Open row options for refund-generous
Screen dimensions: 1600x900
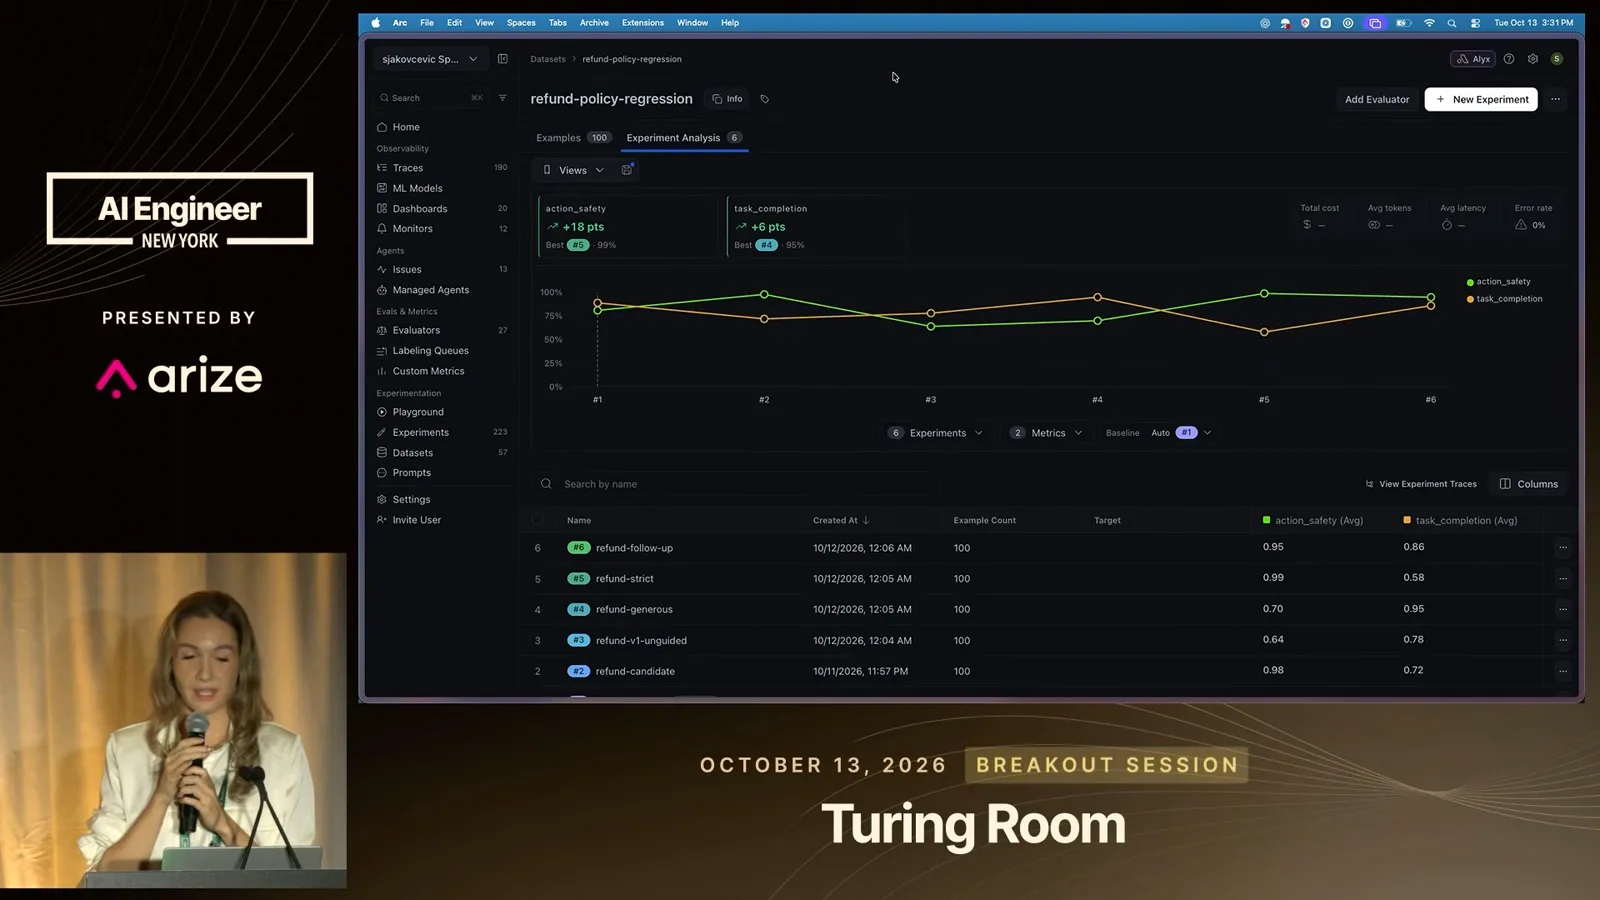click(x=1563, y=609)
